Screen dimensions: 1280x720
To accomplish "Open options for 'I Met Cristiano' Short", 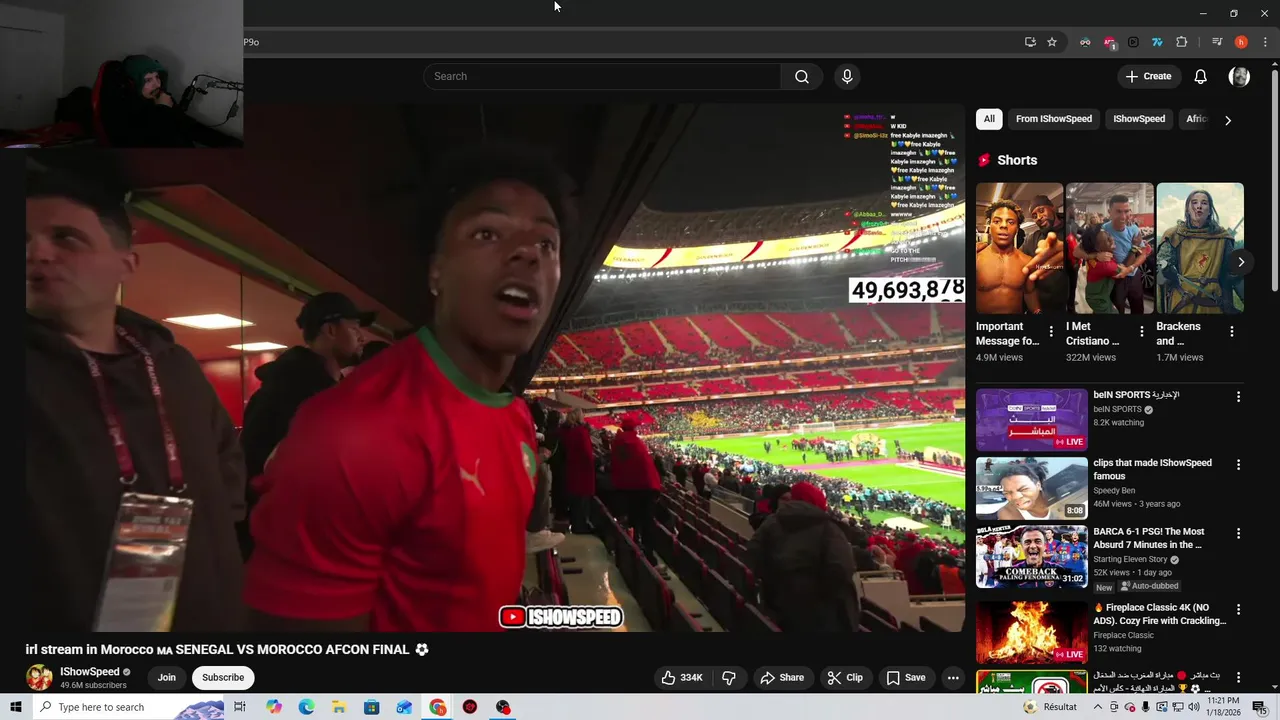I will click(1141, 331).
